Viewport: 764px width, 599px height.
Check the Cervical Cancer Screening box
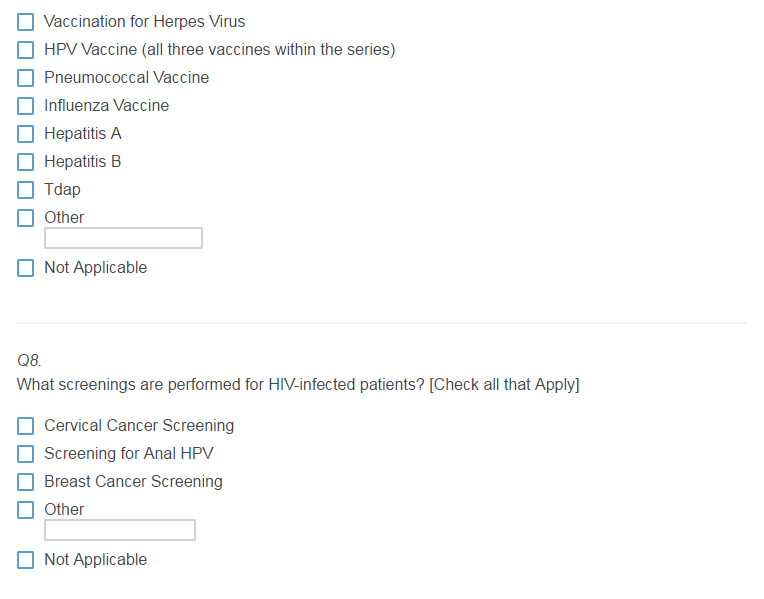[x=26, y=426]
